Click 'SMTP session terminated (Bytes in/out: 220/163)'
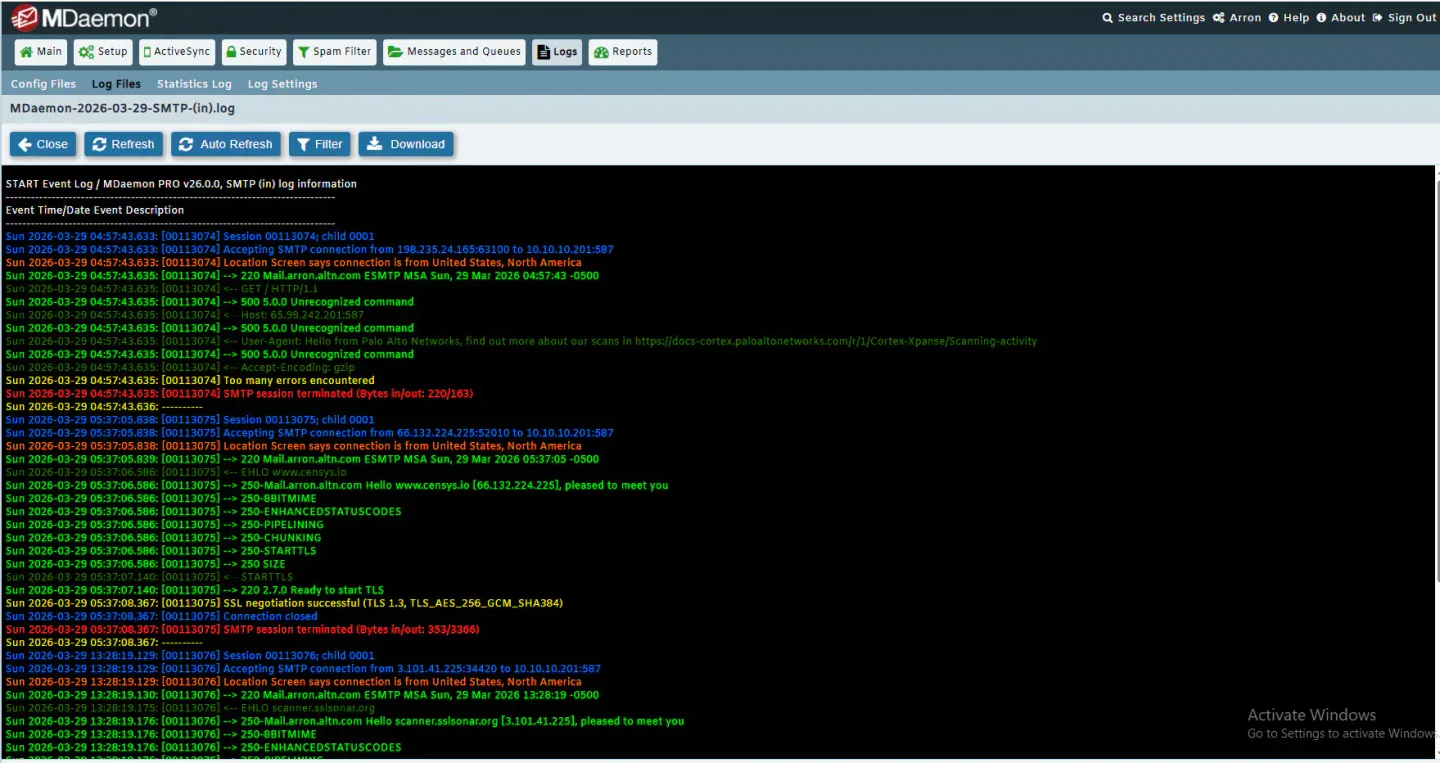The height and width of the screenshot is (763, 1440). (x=239, y=394)
